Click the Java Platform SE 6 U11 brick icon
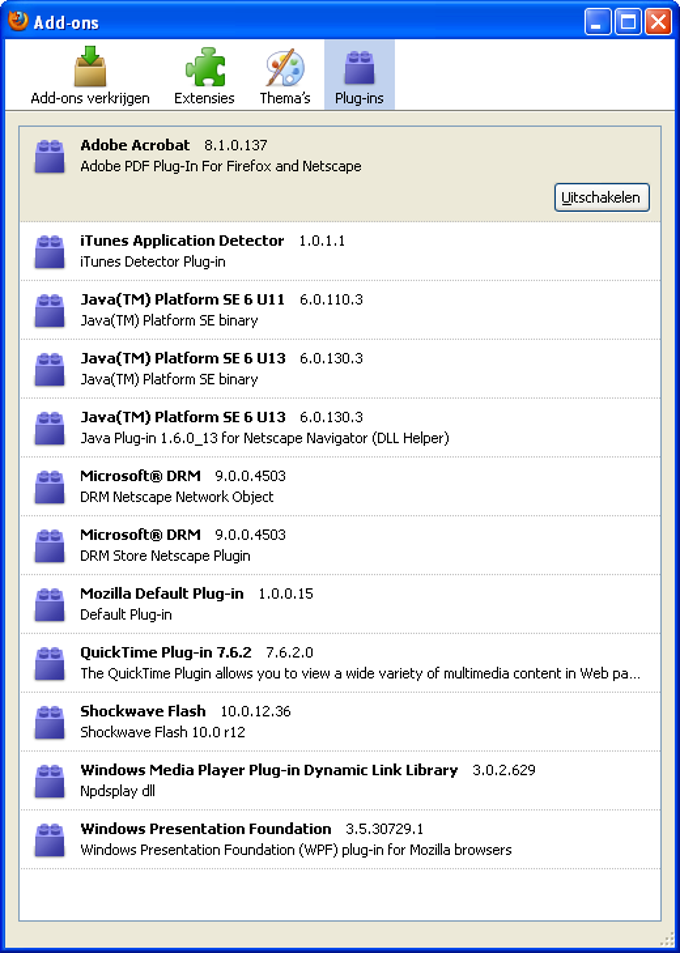Viewport: 680px width, 953px height. [50, 311]
